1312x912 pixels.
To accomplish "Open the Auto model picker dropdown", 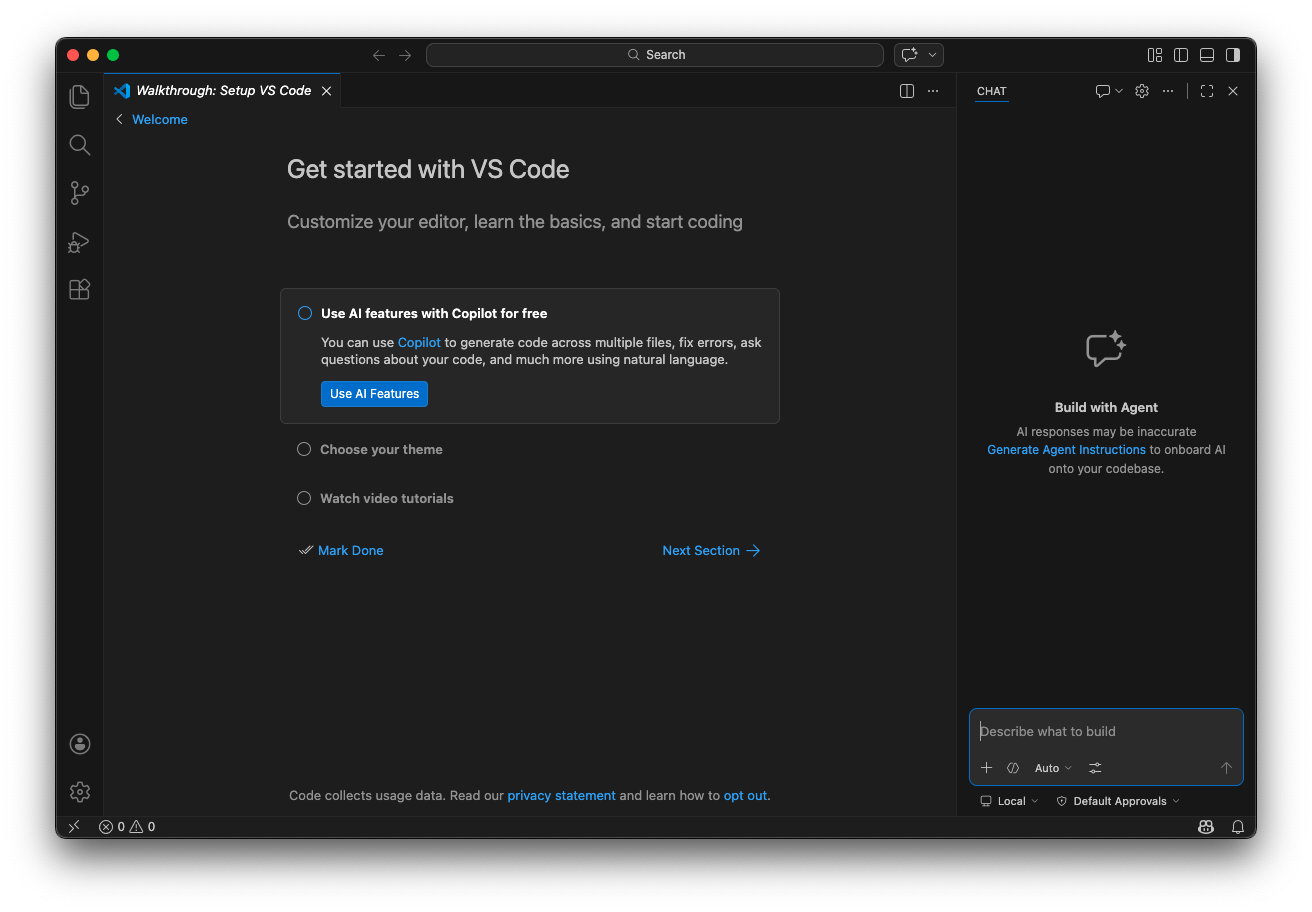I will click(x=1052, y=768).
